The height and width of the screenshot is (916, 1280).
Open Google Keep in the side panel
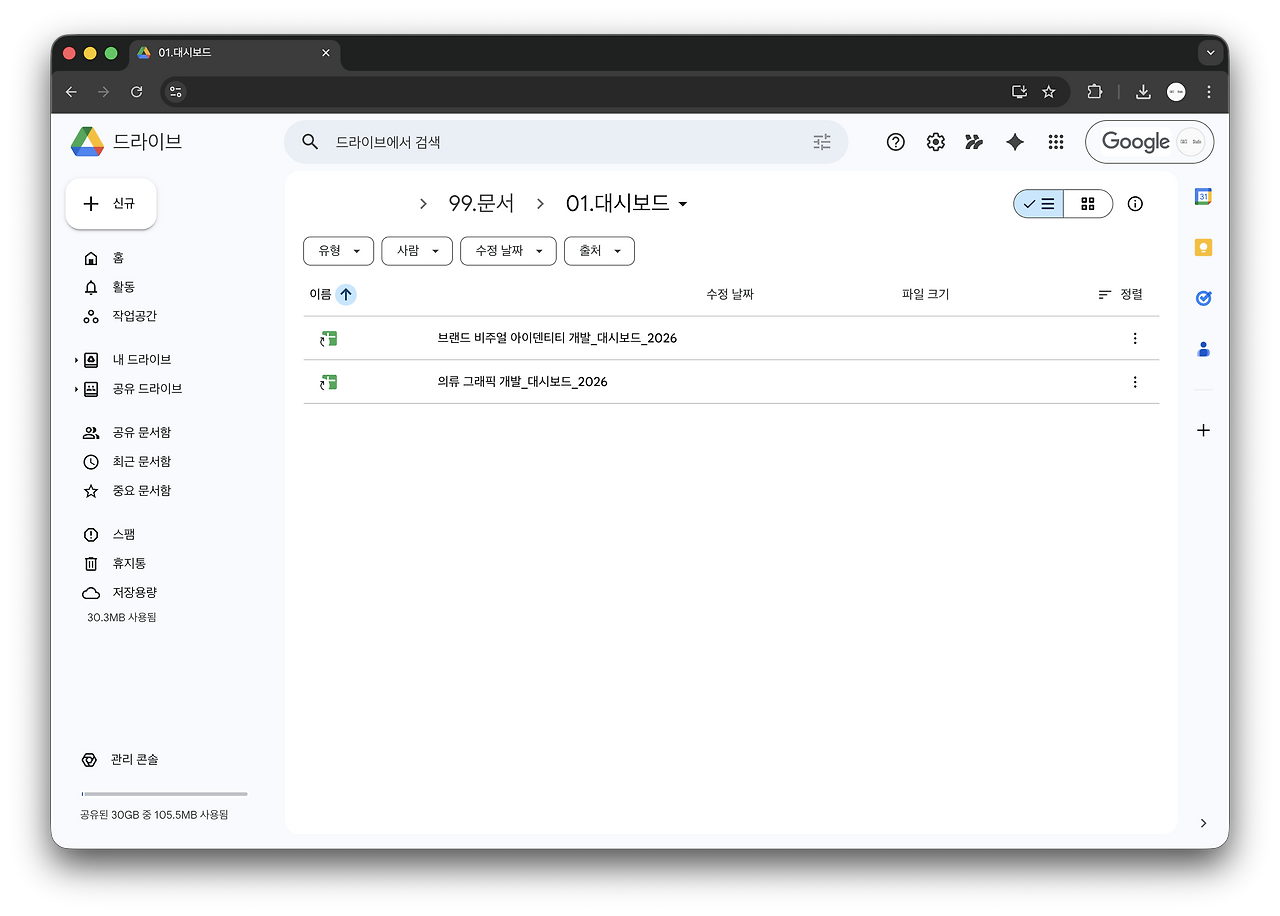pyautogui.click(x=1202, y=246)
